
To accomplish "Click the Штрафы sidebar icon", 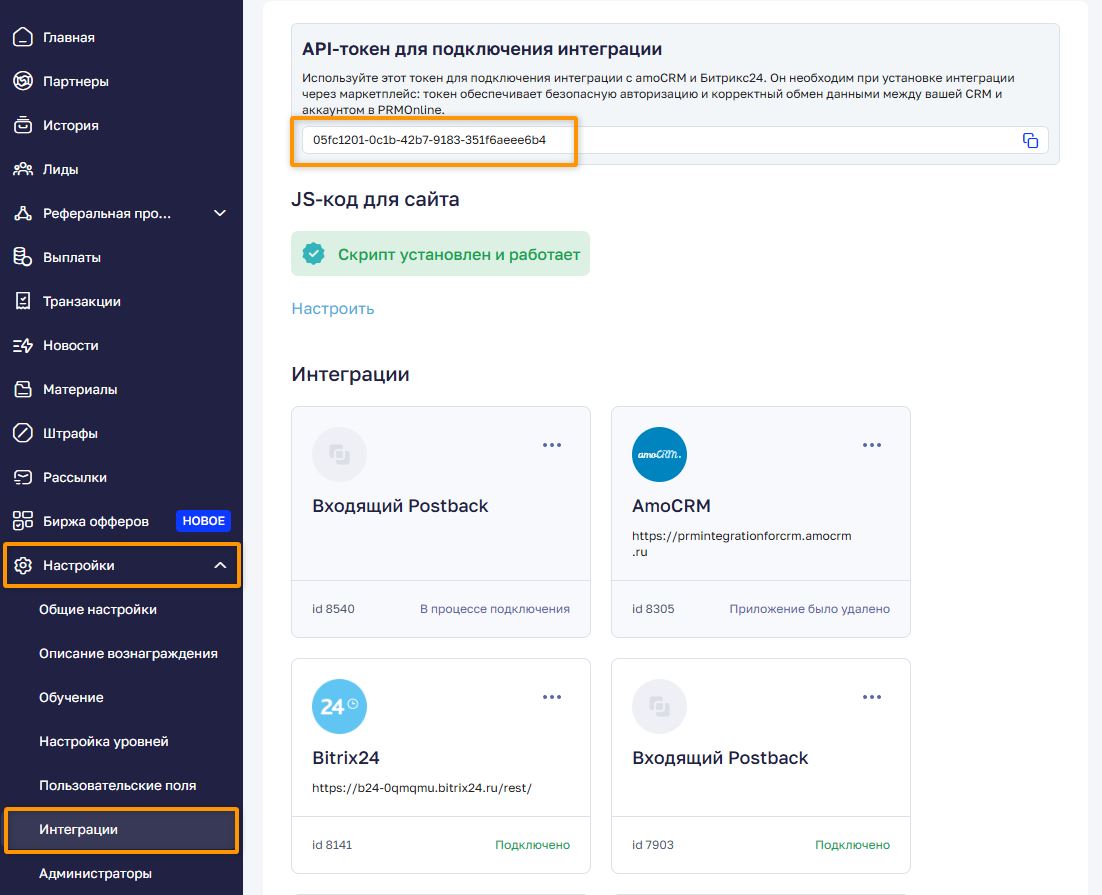I will [x=22, y=434].
